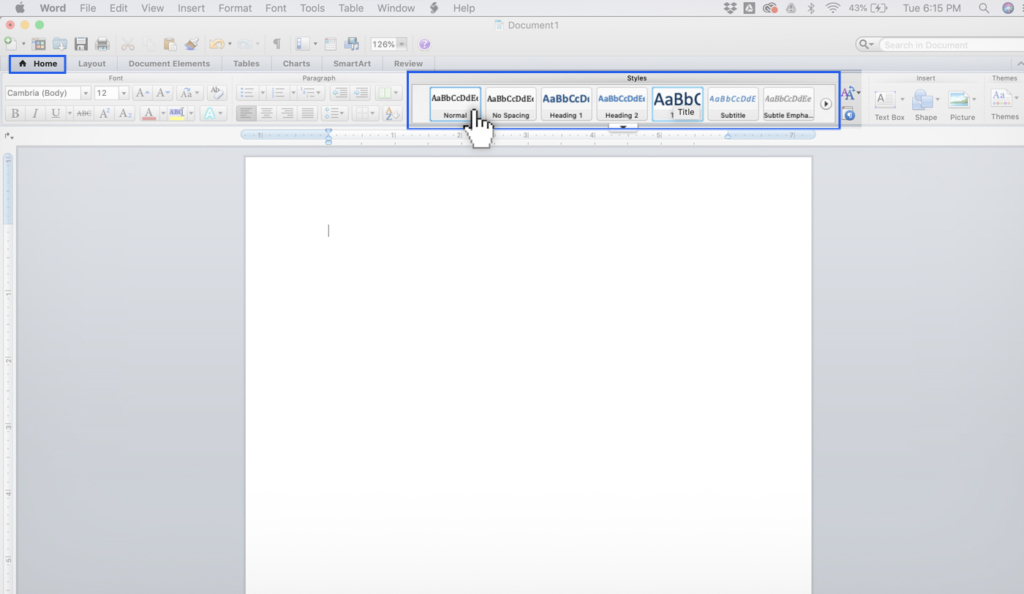The height and width of the screenshot is (594, 1024).
Task: Toggle Bold formatting
Action: [x=15, y=114]
